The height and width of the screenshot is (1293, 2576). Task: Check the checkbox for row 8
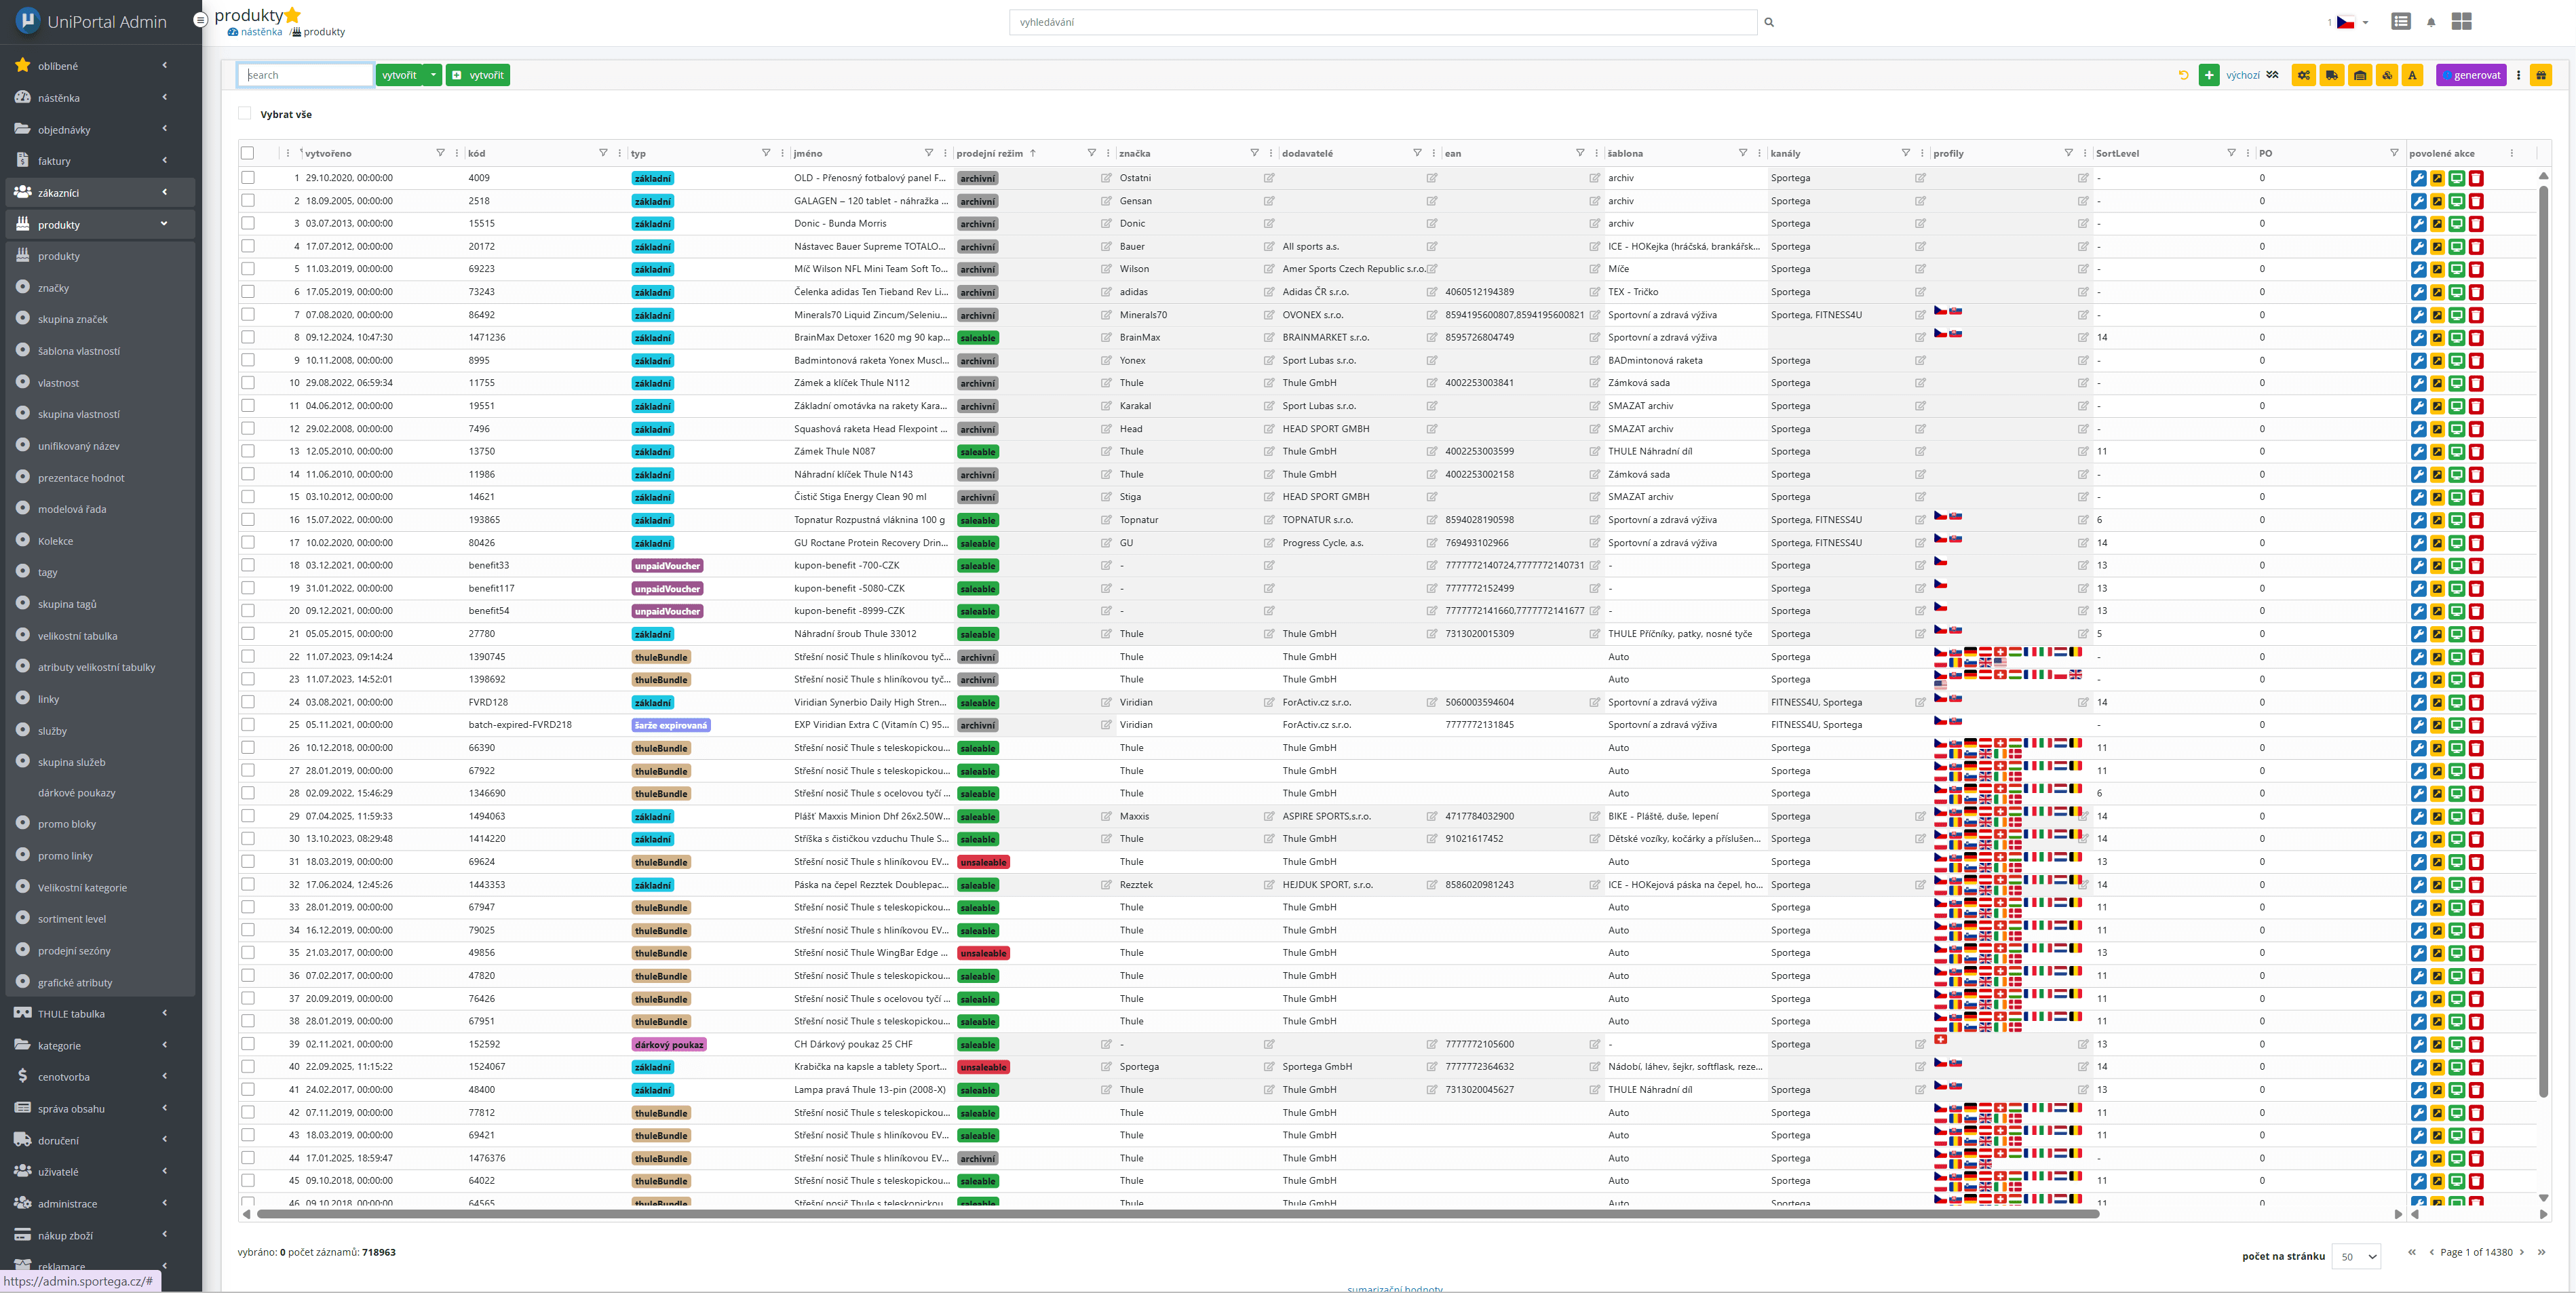coord(248,337)
